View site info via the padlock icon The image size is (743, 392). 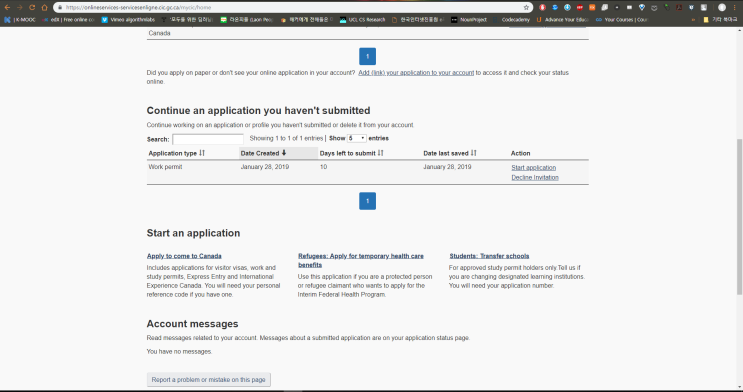coord(60,8)
